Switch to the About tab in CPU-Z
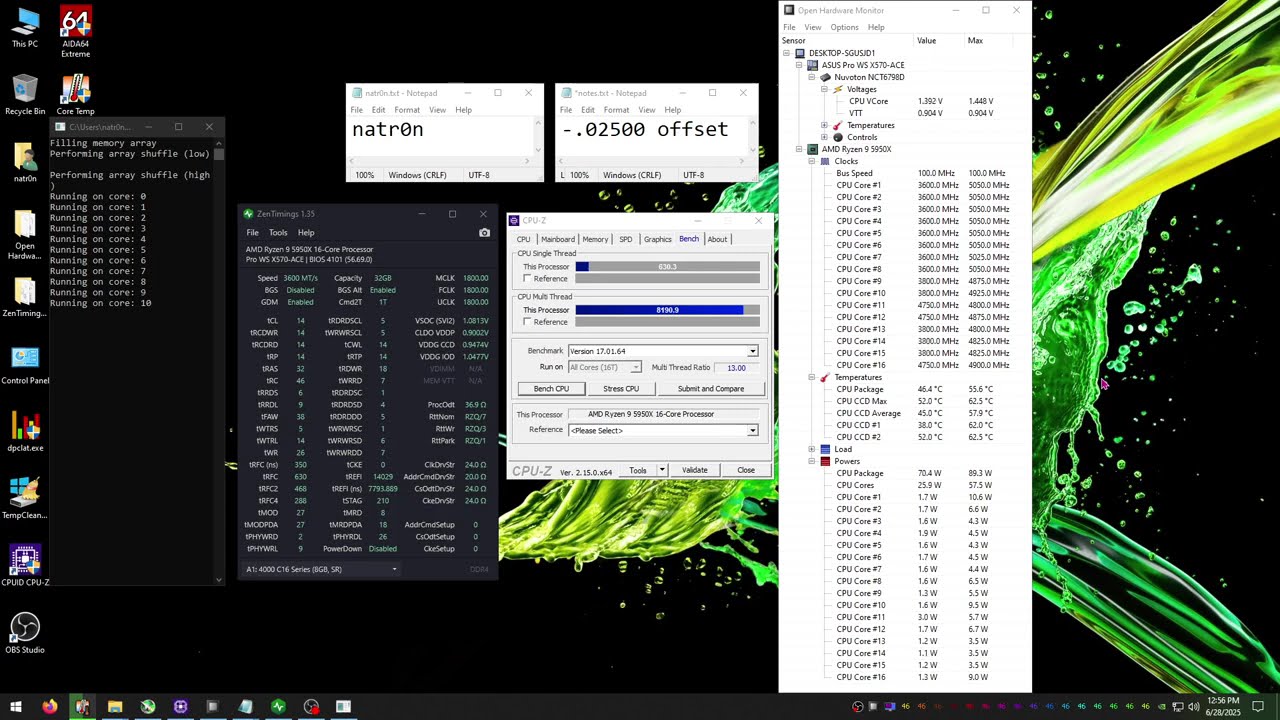Viewport: 1280px width, 720px height. (x=717, y=239)
